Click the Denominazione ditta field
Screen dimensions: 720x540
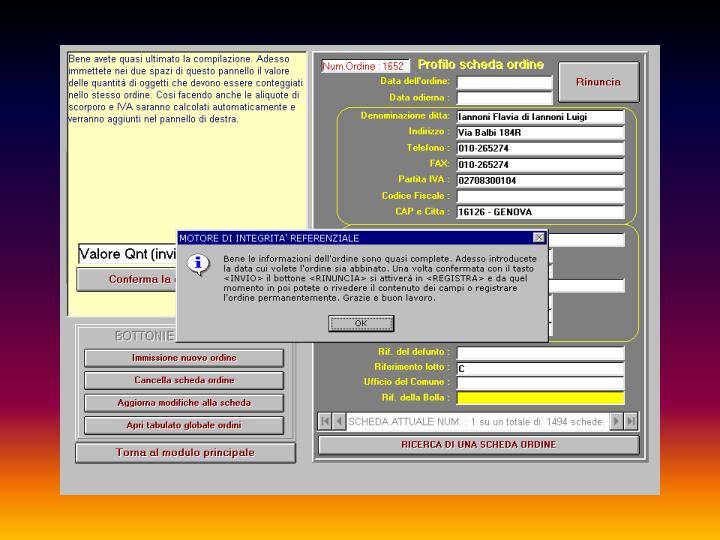540,117
